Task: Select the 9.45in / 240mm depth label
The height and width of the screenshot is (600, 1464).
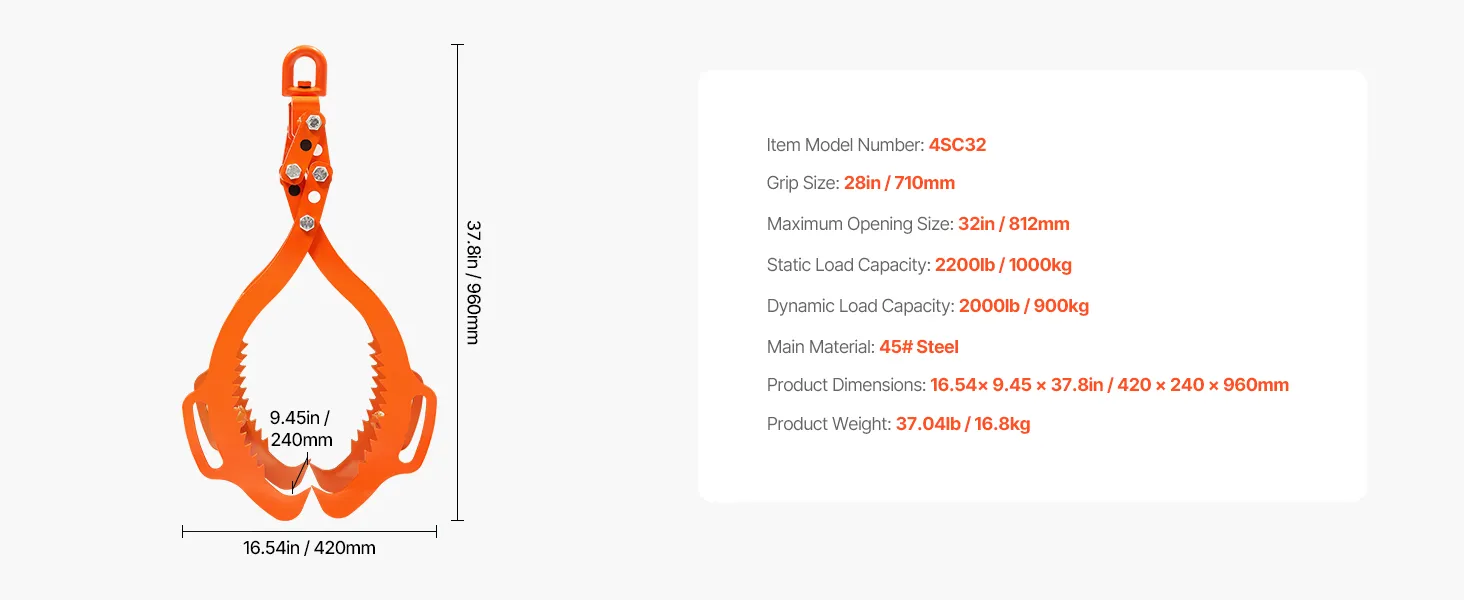Action: click(x=300, y=428)
